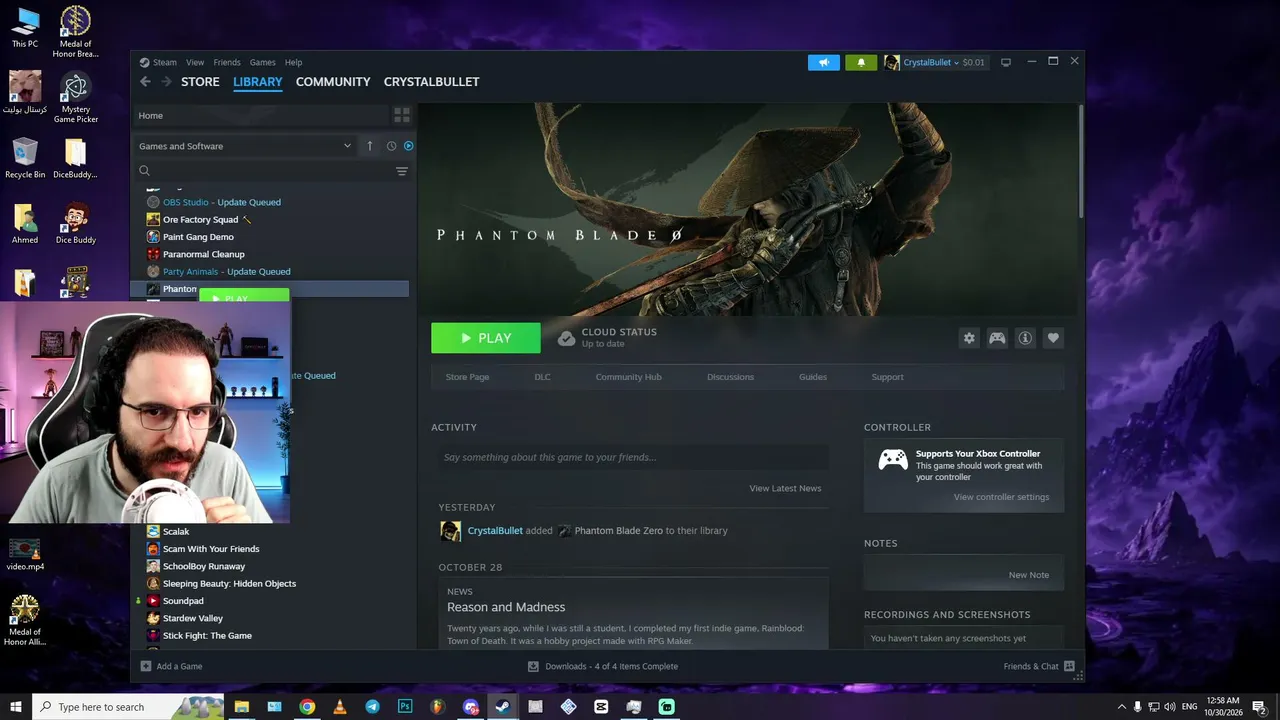Switch to Big Picture monitor icon
Screen dimensions: 1280x720
point(1006,62)
